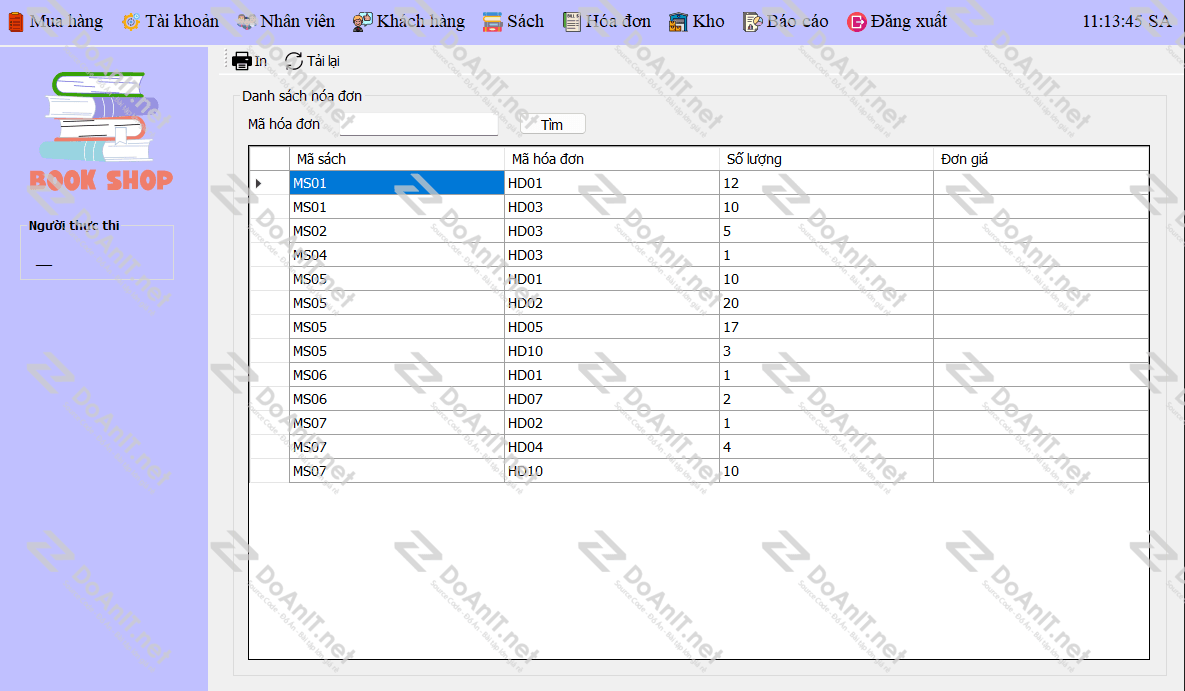
Task: Select the MS06 cell in HD01 row
Action: coord(397,375)
